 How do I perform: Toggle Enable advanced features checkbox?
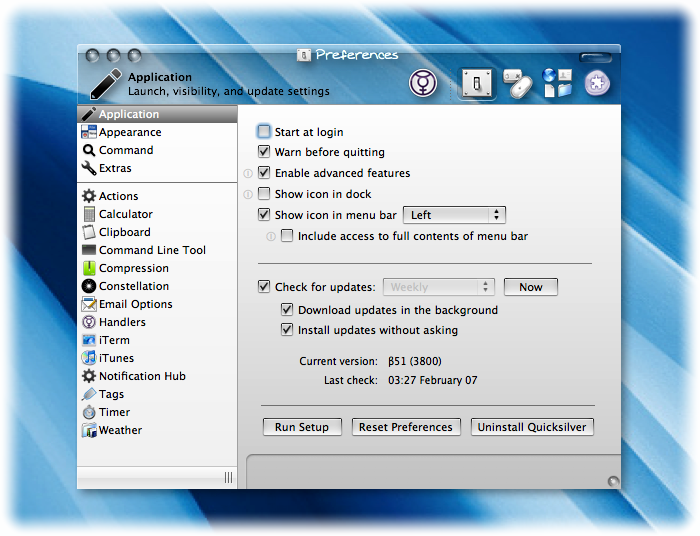(x=264, y=172)
